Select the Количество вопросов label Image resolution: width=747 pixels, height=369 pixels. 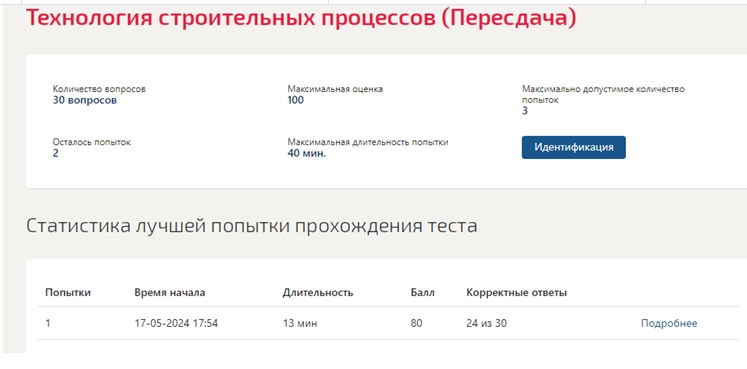(x=99, y=89)
